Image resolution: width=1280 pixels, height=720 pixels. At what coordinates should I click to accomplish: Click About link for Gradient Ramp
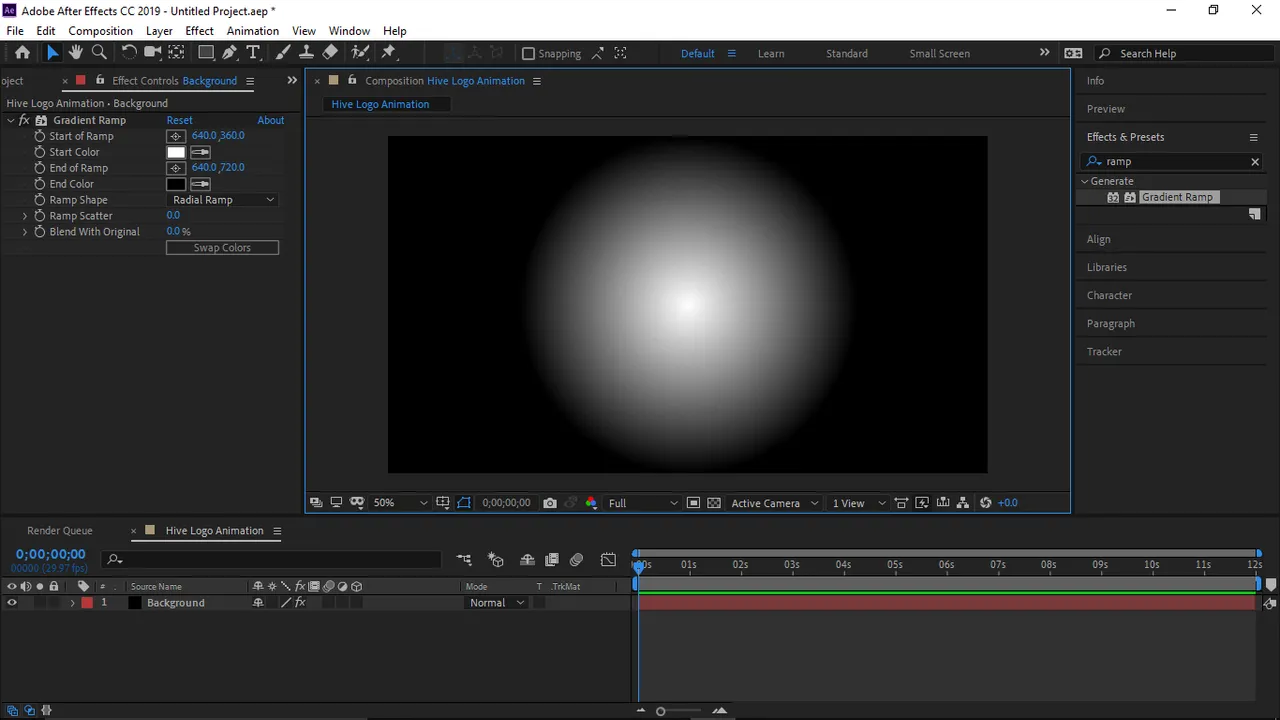click(271, 120)
